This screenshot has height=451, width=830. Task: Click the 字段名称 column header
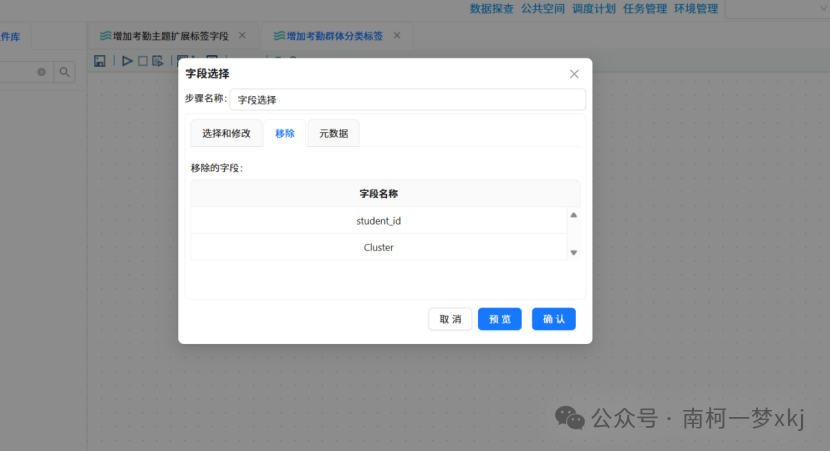[378, 194]
